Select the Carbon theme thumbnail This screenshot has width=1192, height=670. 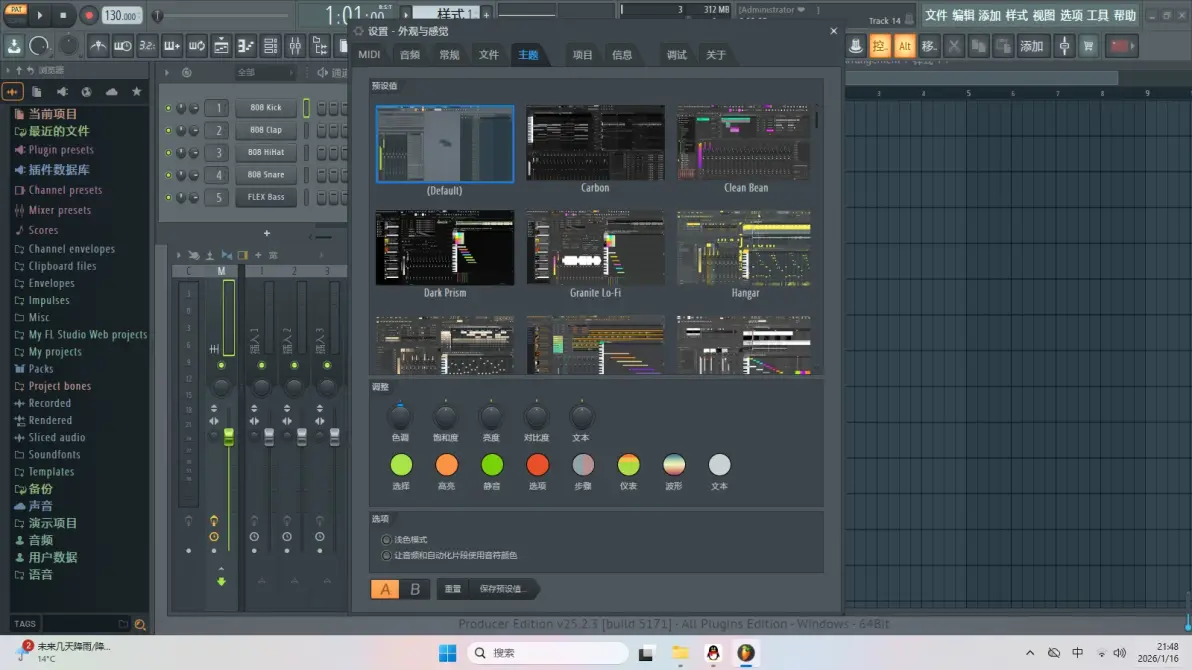(595, 142)
